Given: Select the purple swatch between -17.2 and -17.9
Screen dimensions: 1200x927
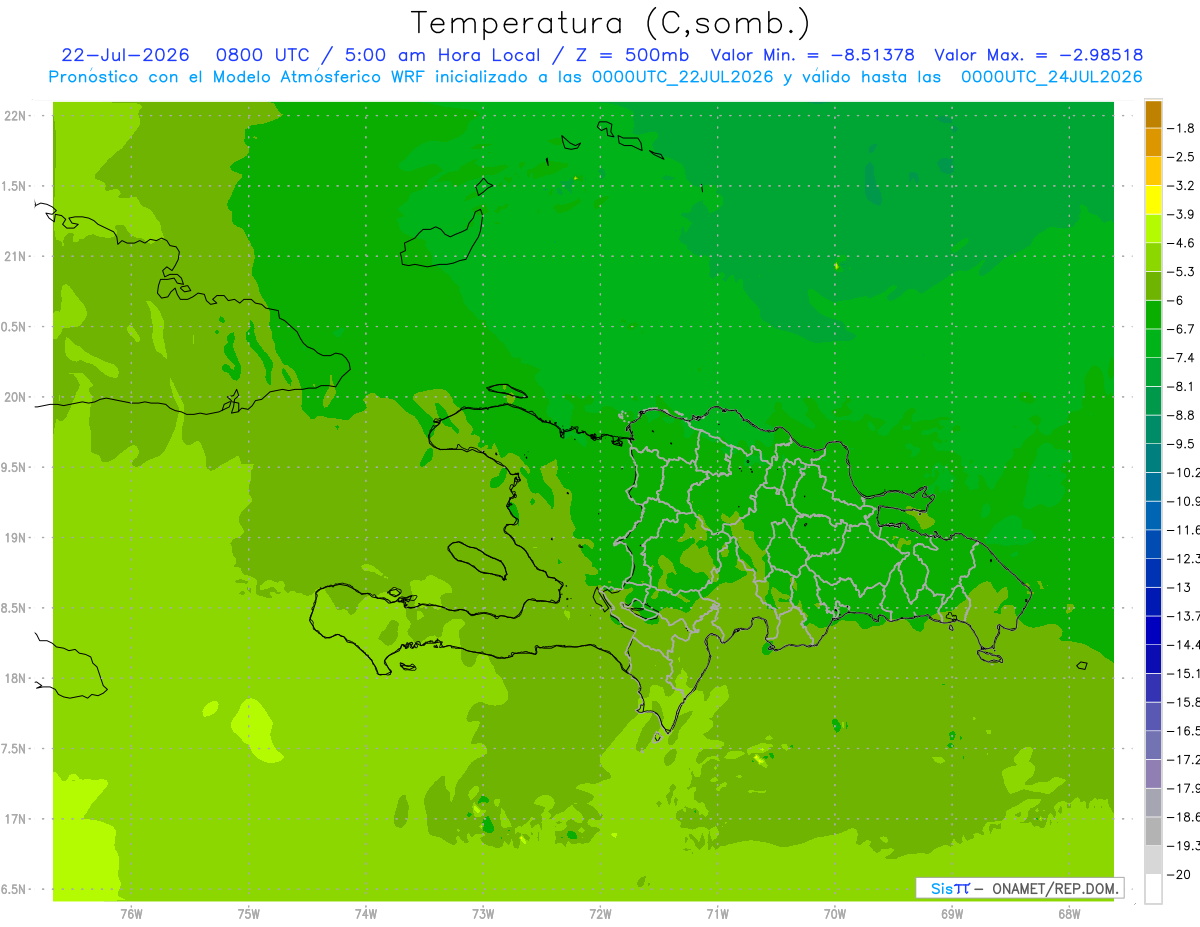Looking at the screenshot, I should 1153,772.
